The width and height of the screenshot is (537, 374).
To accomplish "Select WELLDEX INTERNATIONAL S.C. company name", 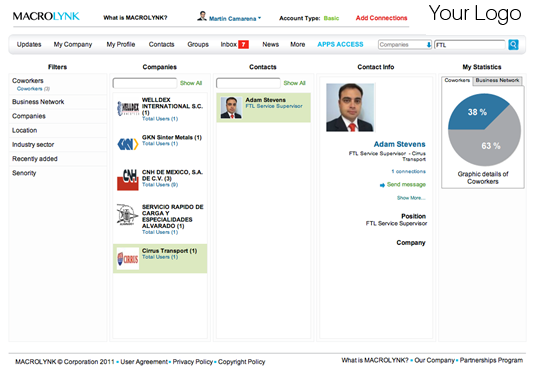I will pos(172,106).
